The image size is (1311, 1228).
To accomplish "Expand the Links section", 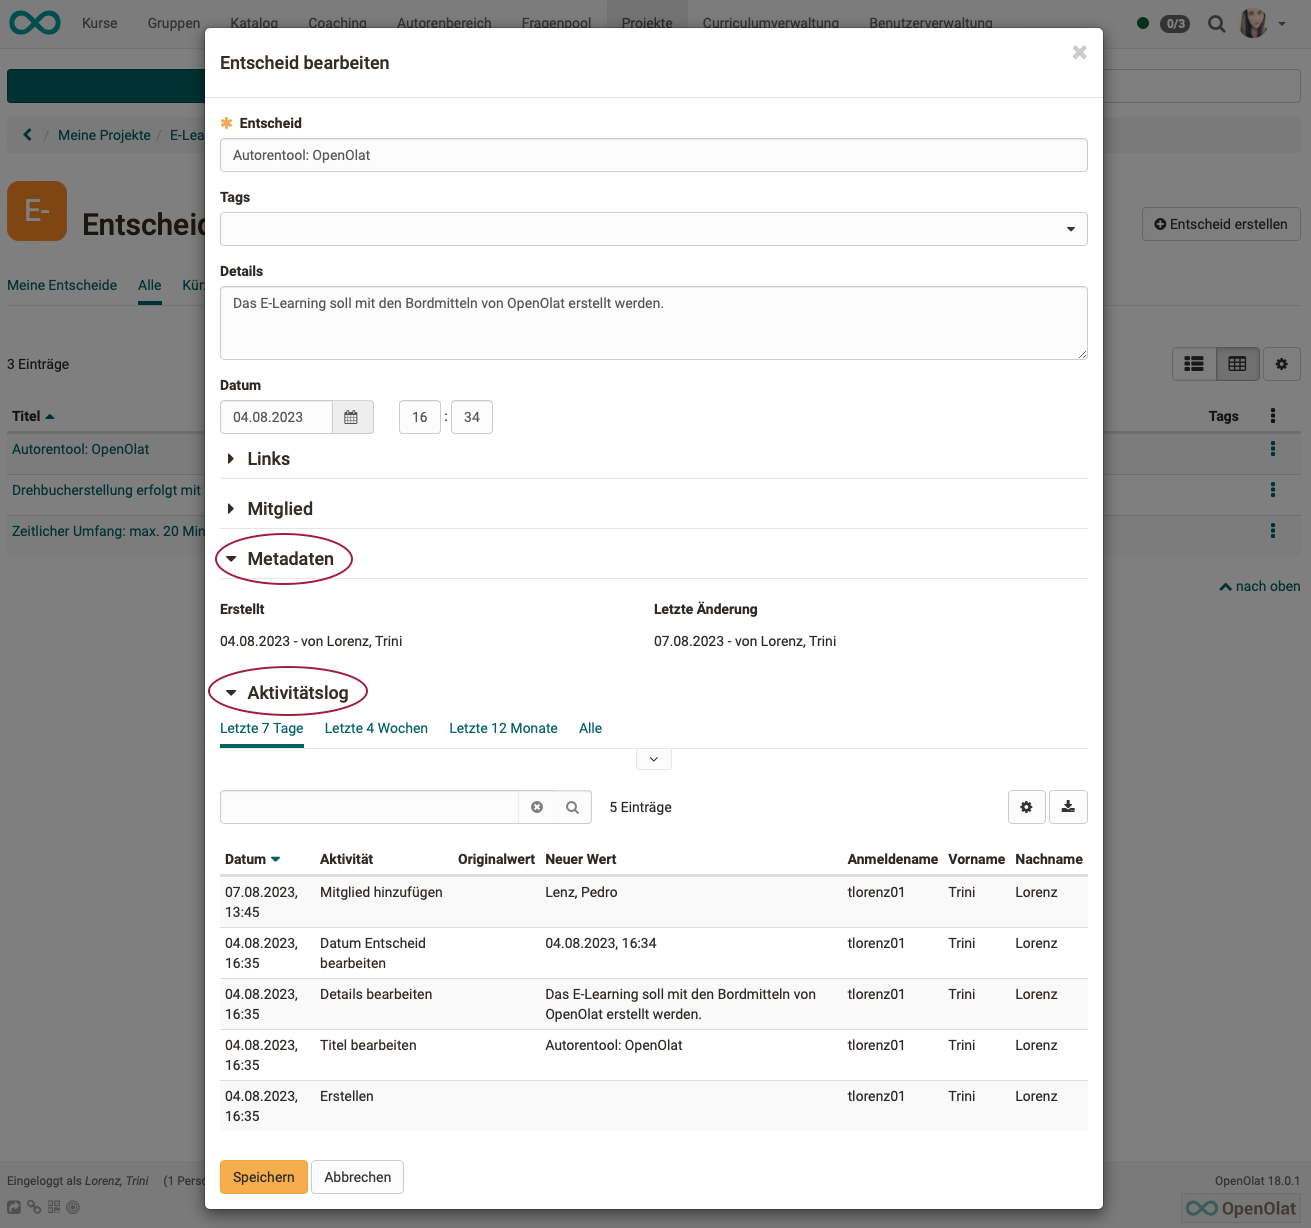I will 268,459.
